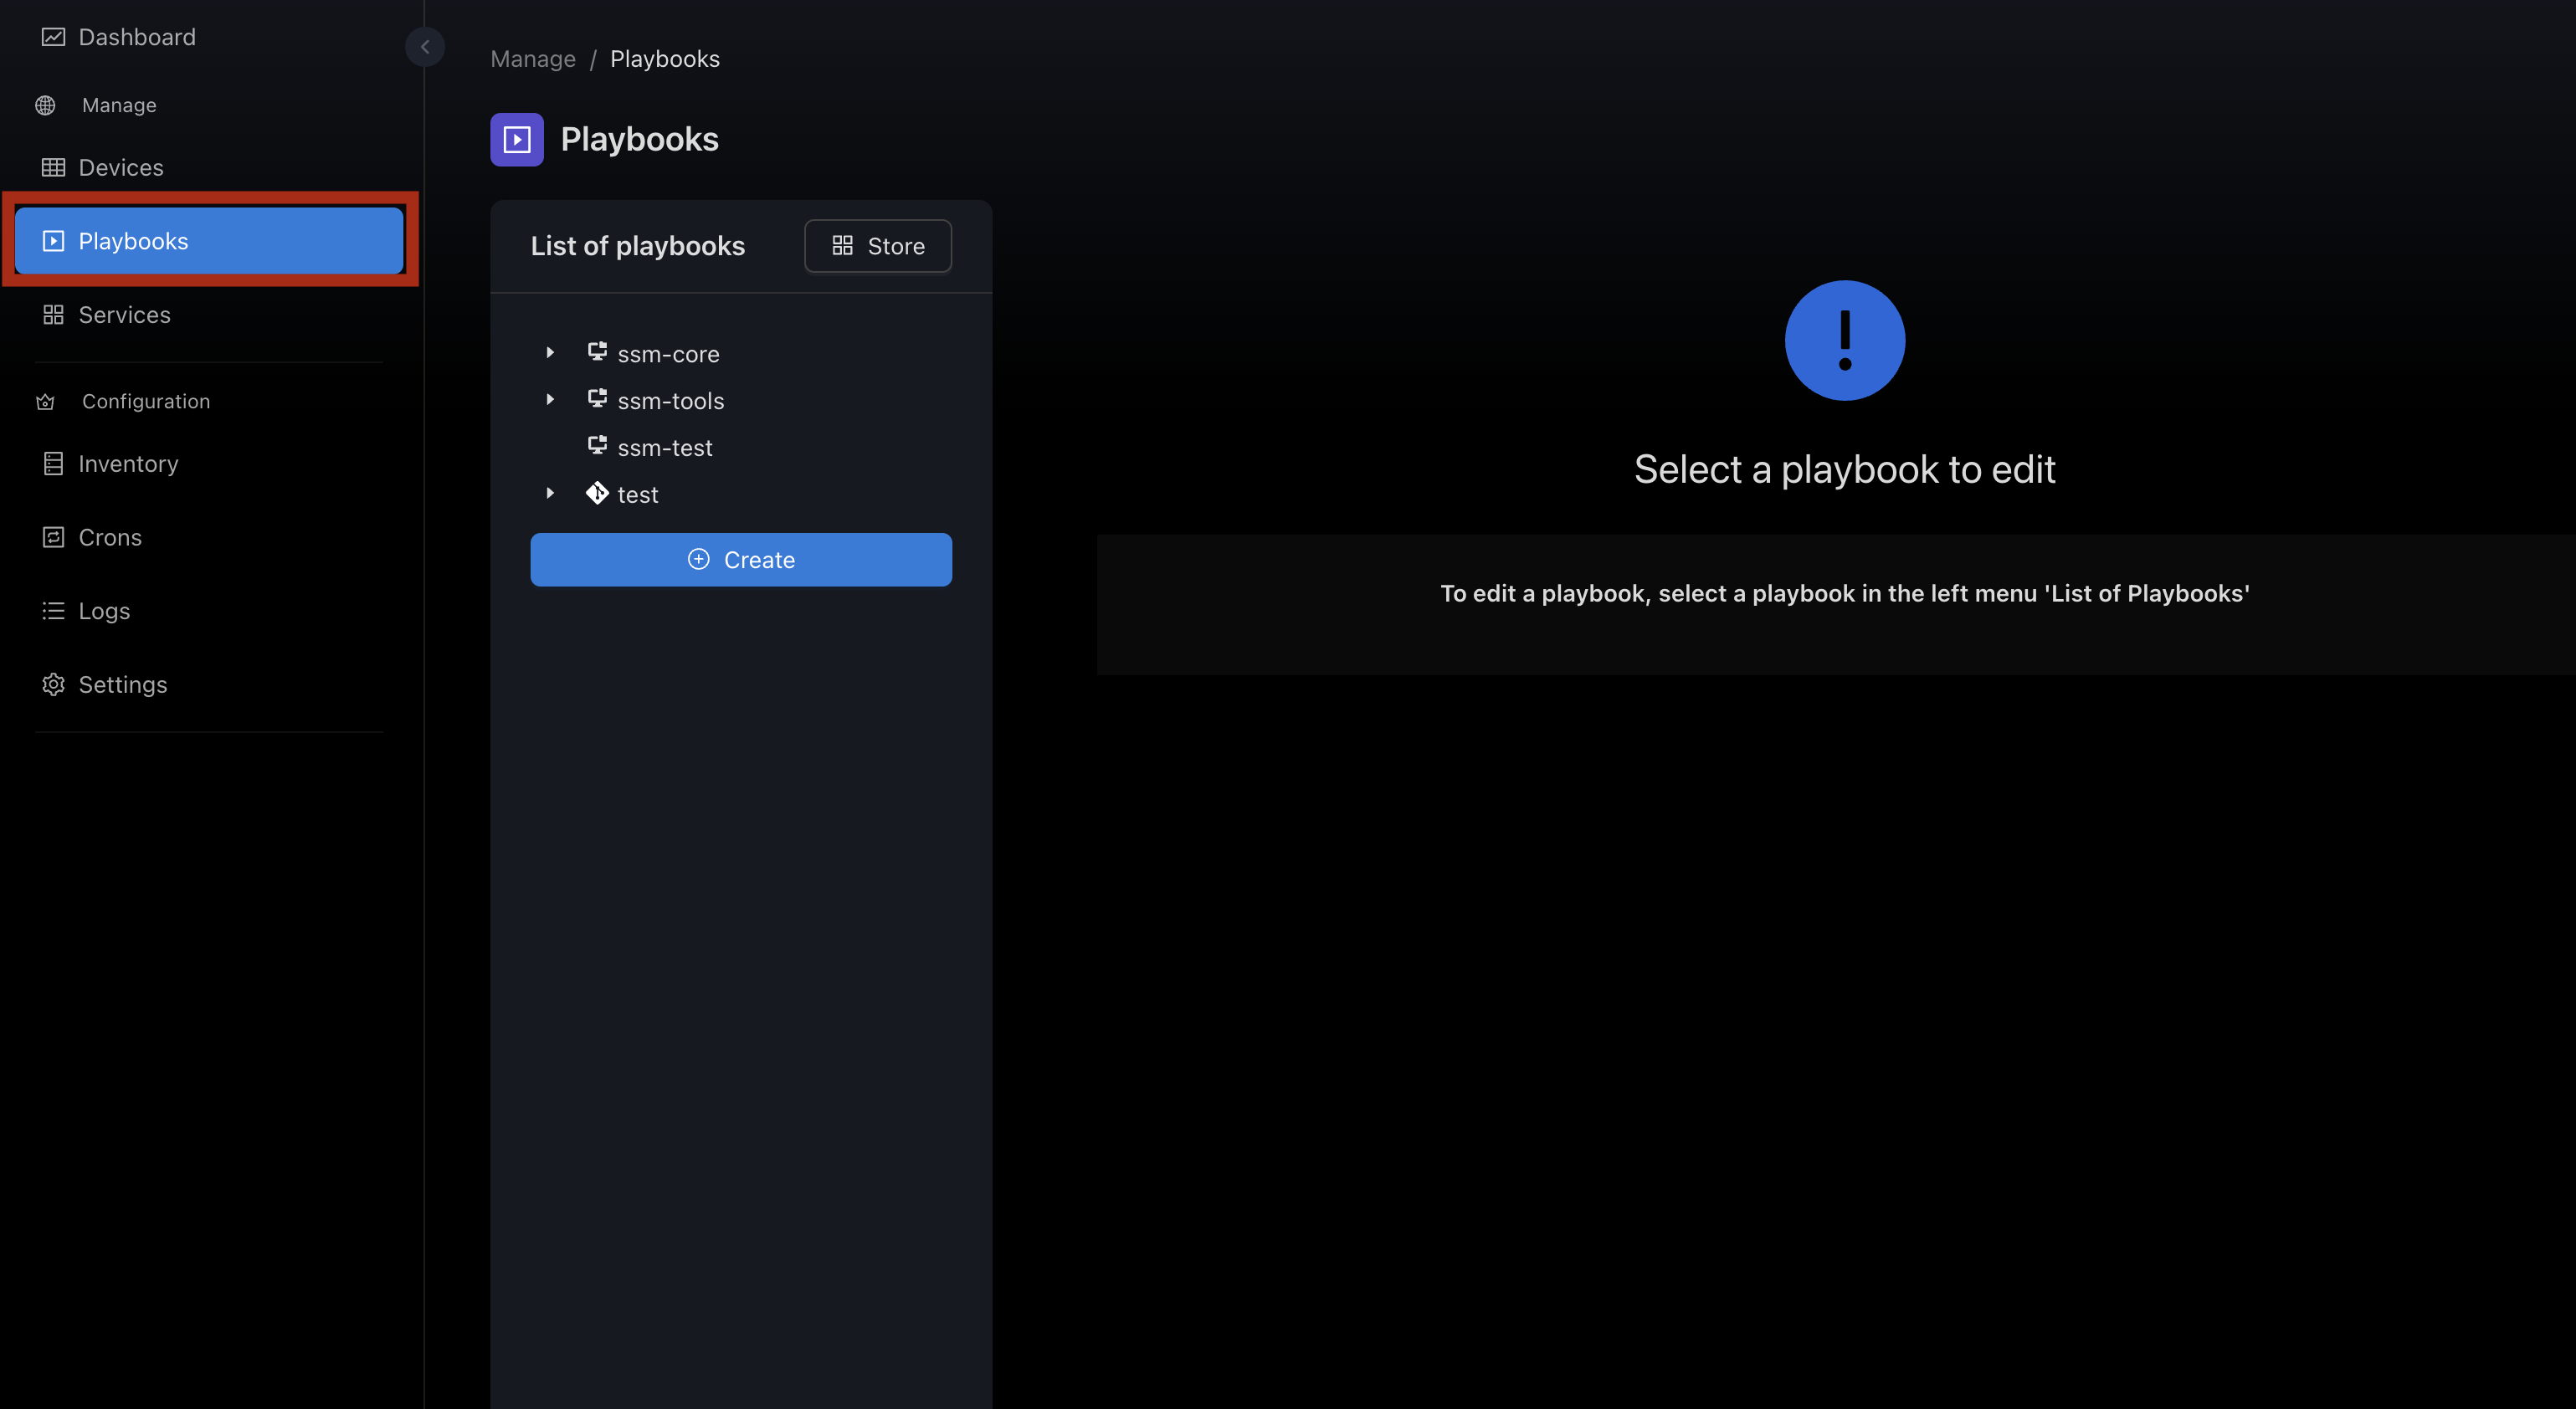Click the Create button
2576x1409 pixels.
click(x=742, y=559)
